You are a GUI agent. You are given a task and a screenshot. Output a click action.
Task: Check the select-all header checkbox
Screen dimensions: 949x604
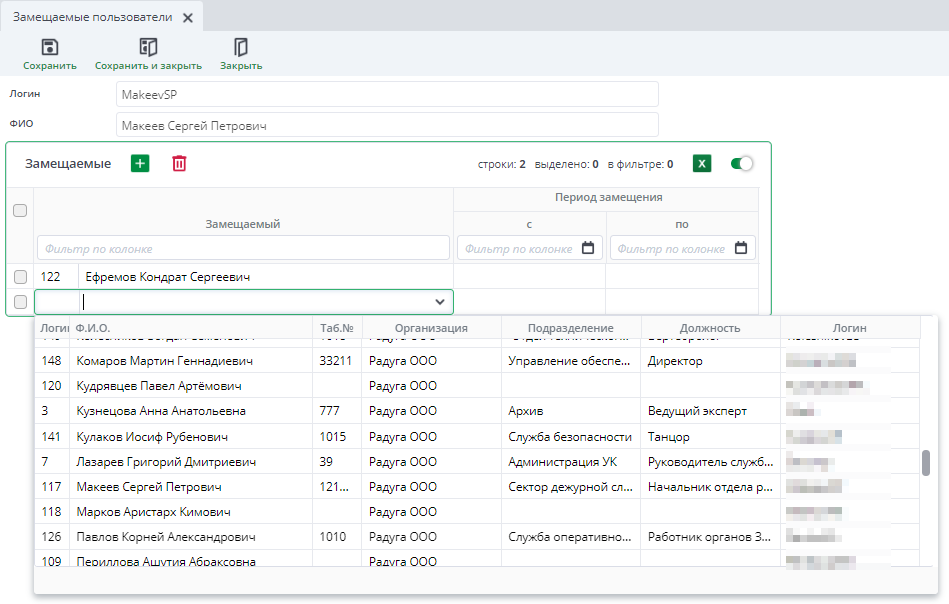[x=20, y=211]
